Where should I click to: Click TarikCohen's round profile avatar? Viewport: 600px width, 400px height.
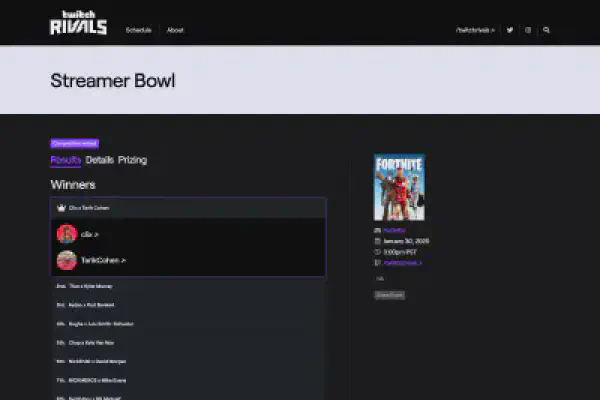67,260
